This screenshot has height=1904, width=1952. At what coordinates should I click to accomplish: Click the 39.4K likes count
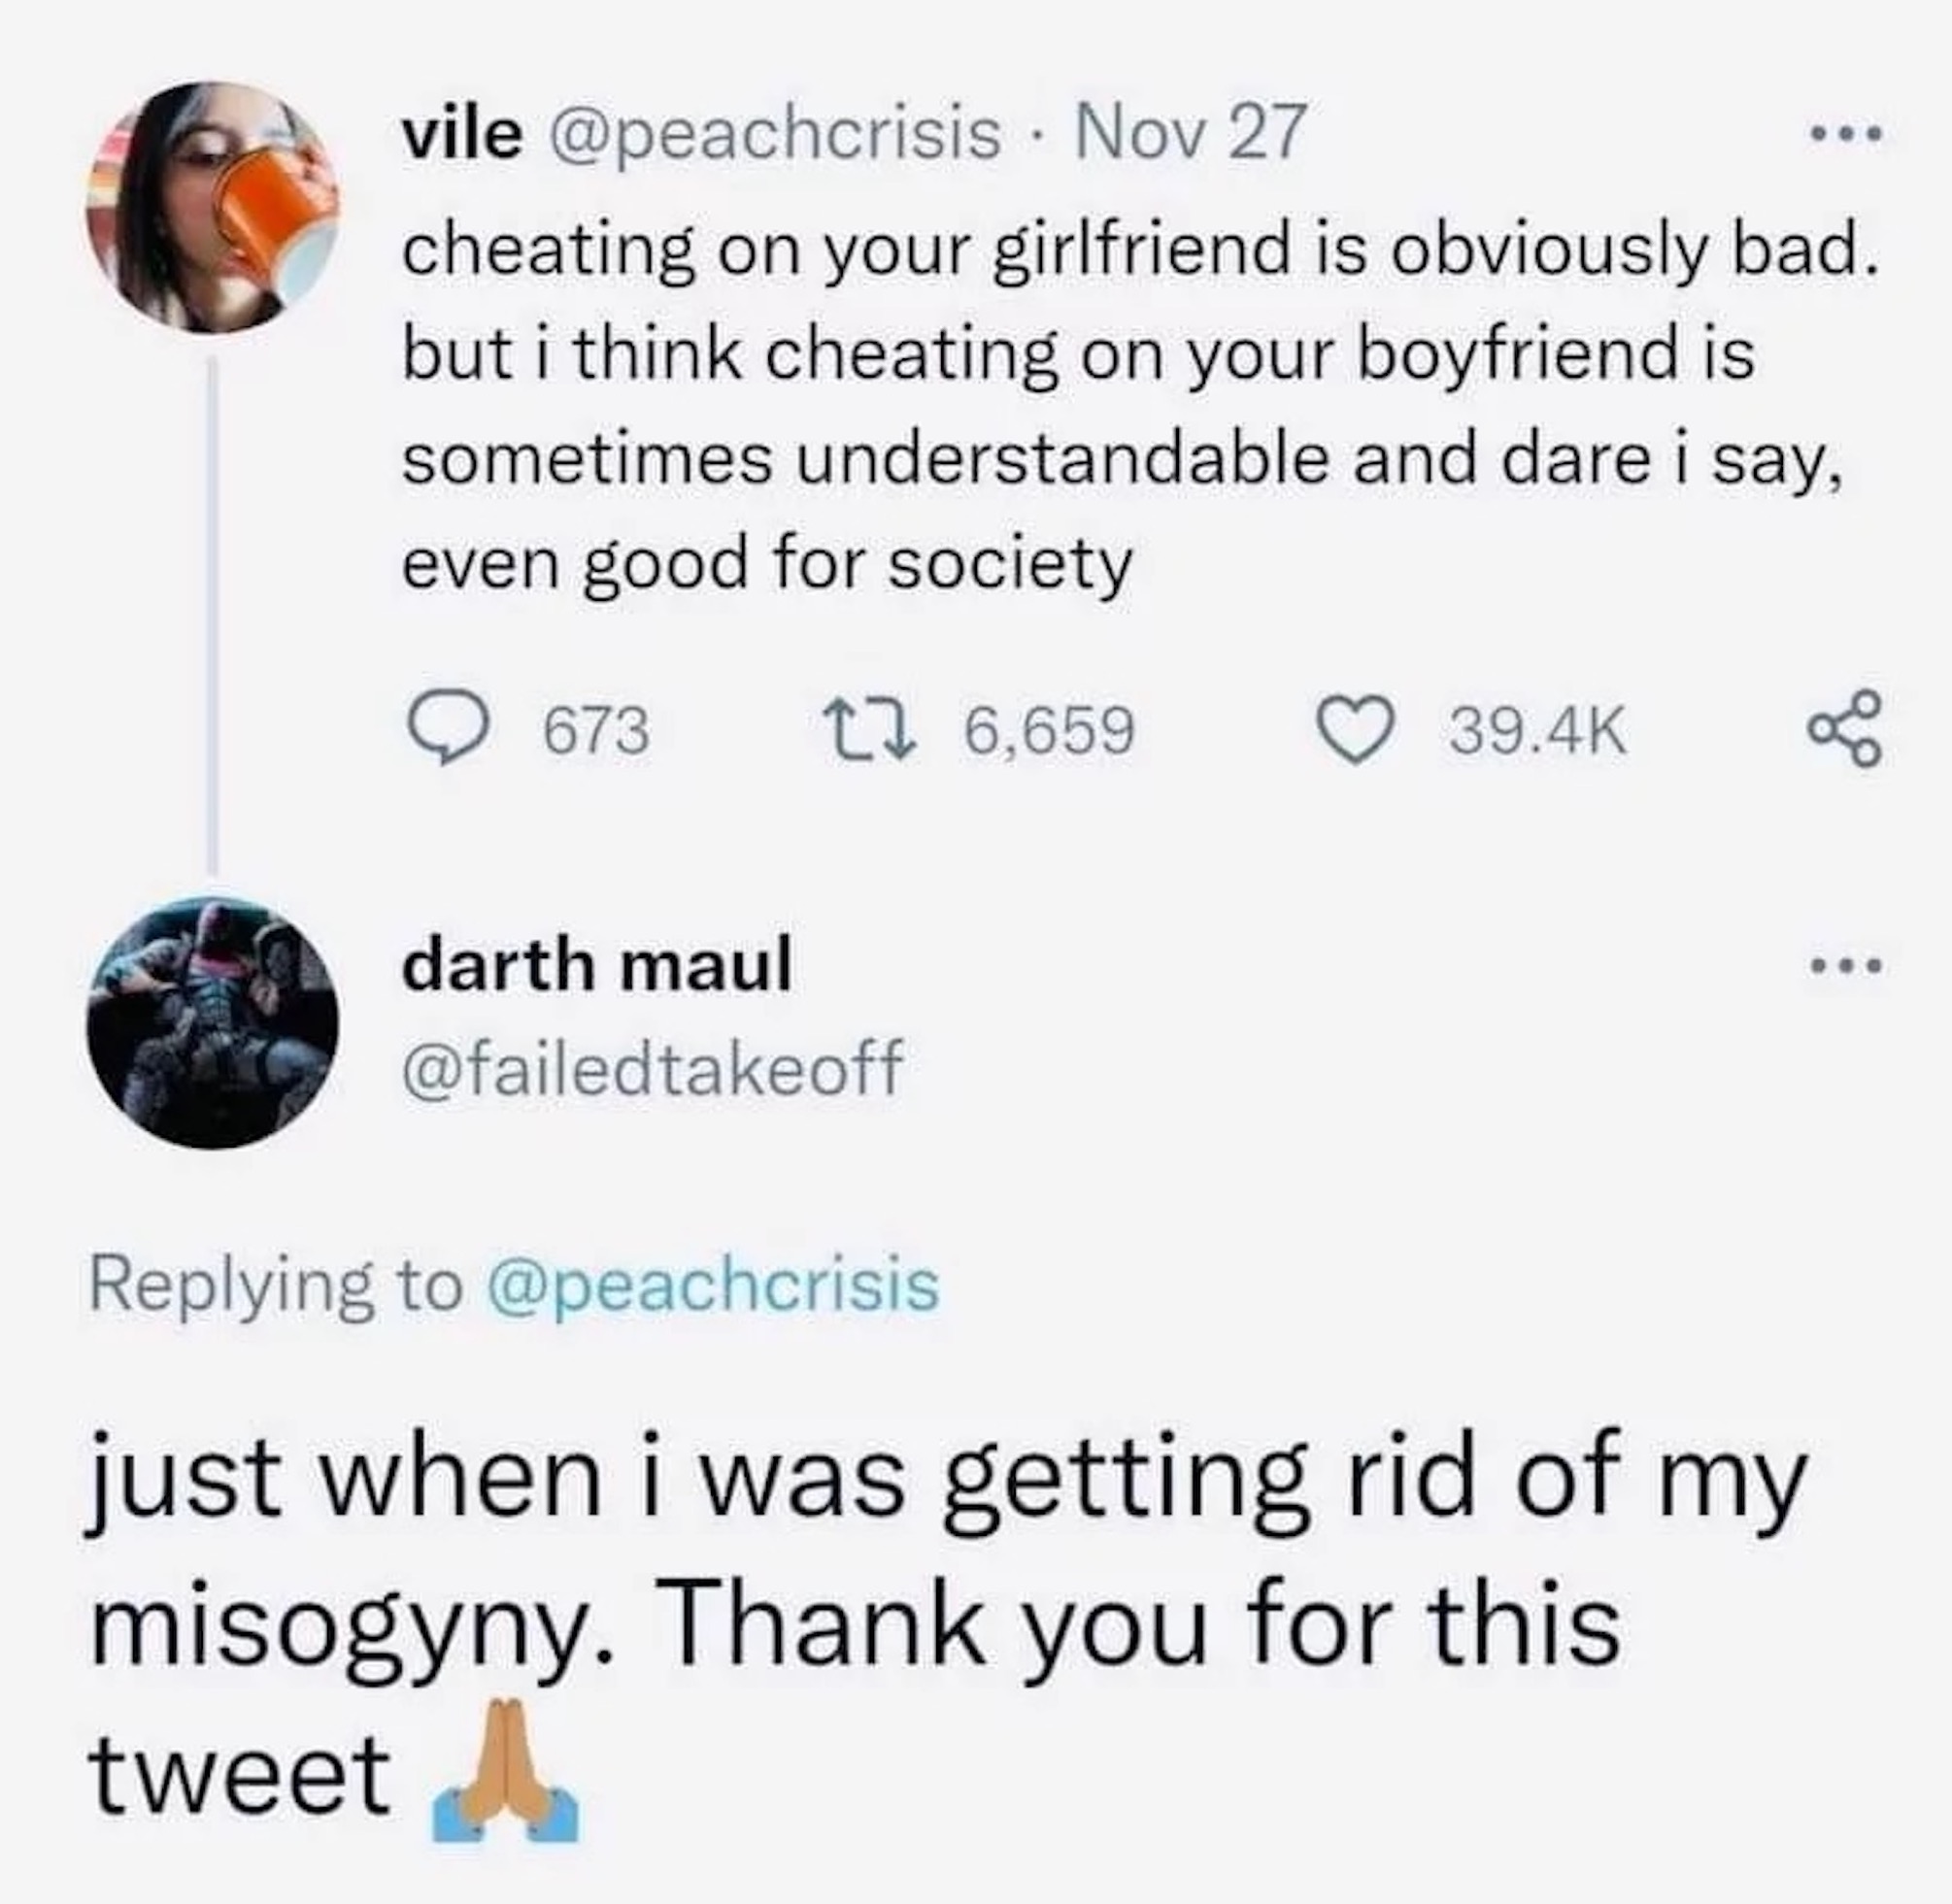(1538, 730)
